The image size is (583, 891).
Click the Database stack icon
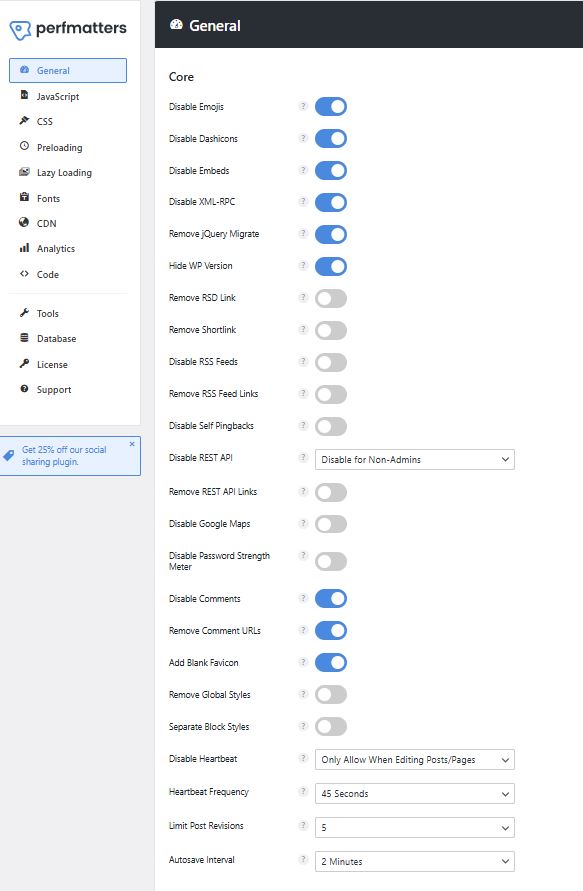point(24,338)
